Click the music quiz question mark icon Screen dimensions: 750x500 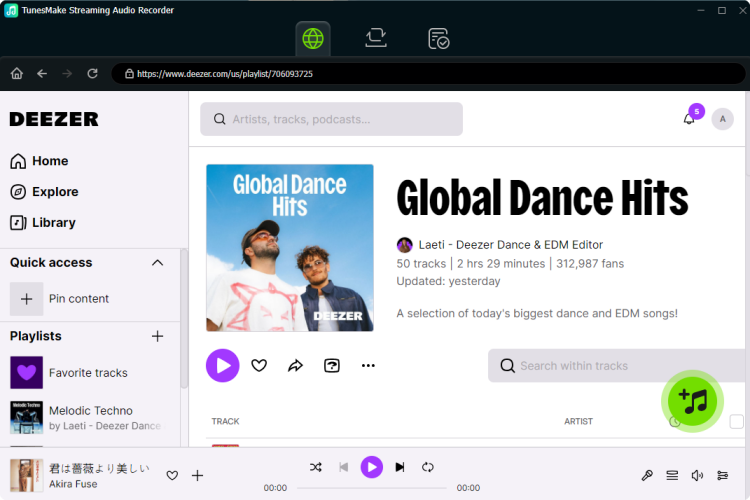[x=331, y=366]
